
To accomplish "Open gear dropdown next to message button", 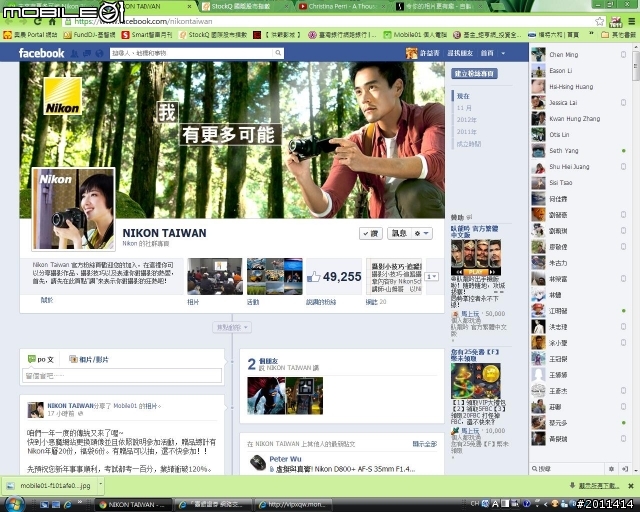I will [422, 234].
